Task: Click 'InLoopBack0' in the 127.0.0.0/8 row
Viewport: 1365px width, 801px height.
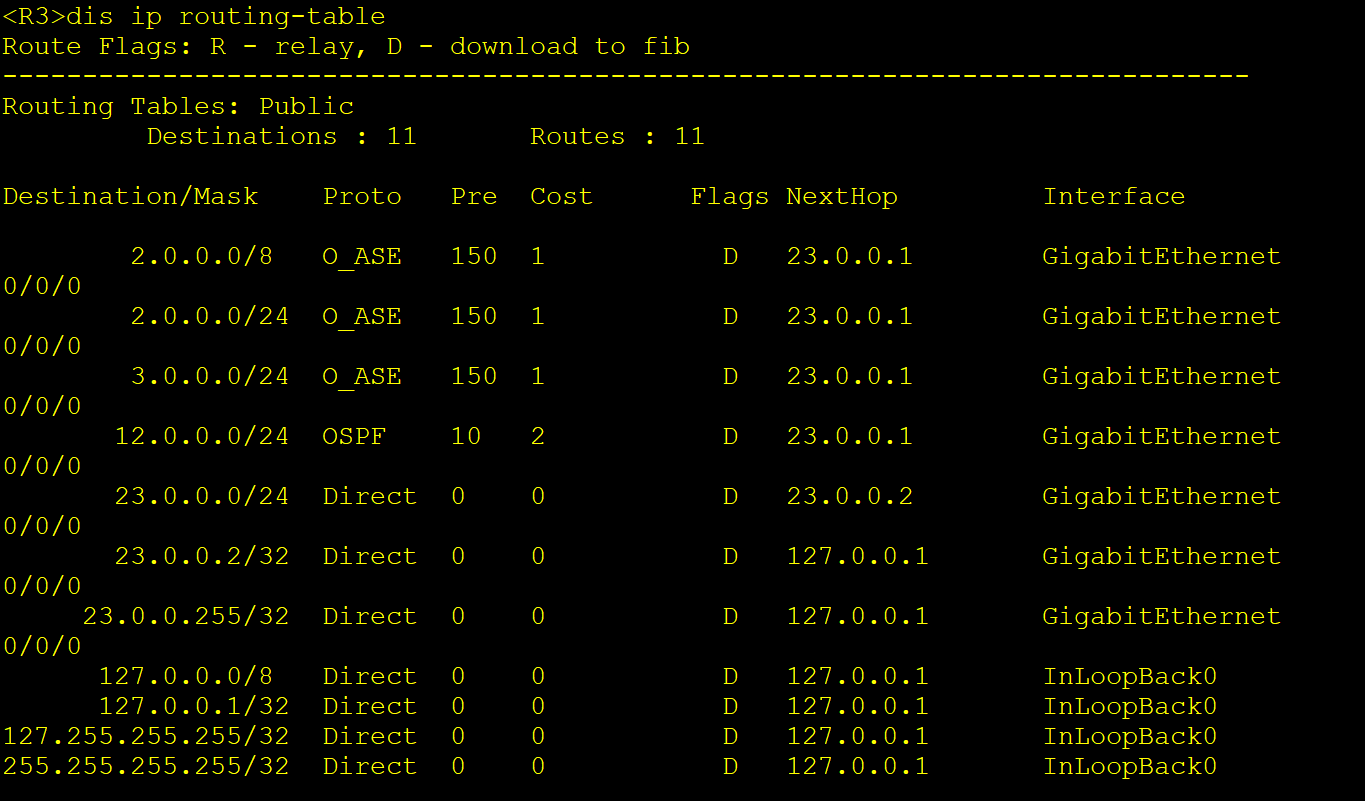Action: tap(1130, 677)
